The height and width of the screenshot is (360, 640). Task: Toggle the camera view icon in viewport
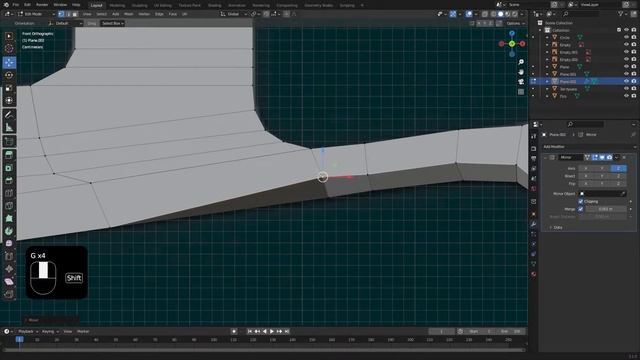pos(521,82)
